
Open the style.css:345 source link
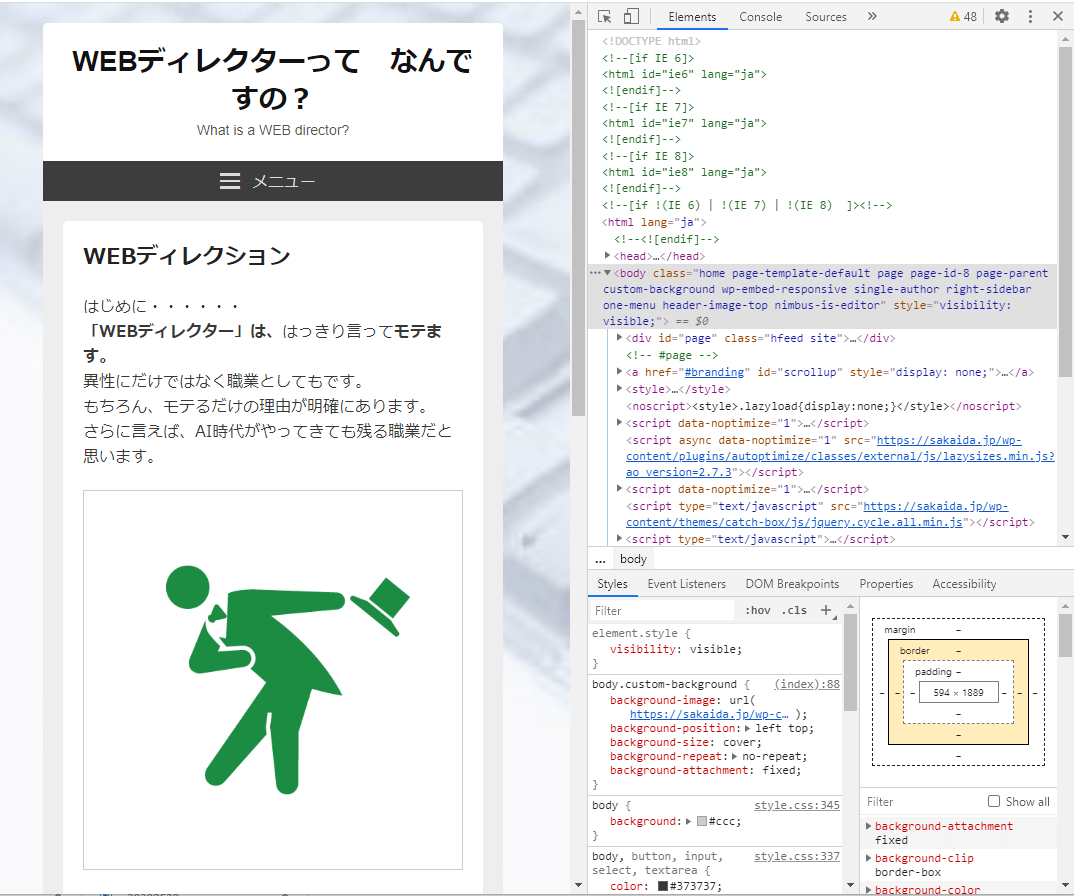pyautogui.click(x=797, y=805)
